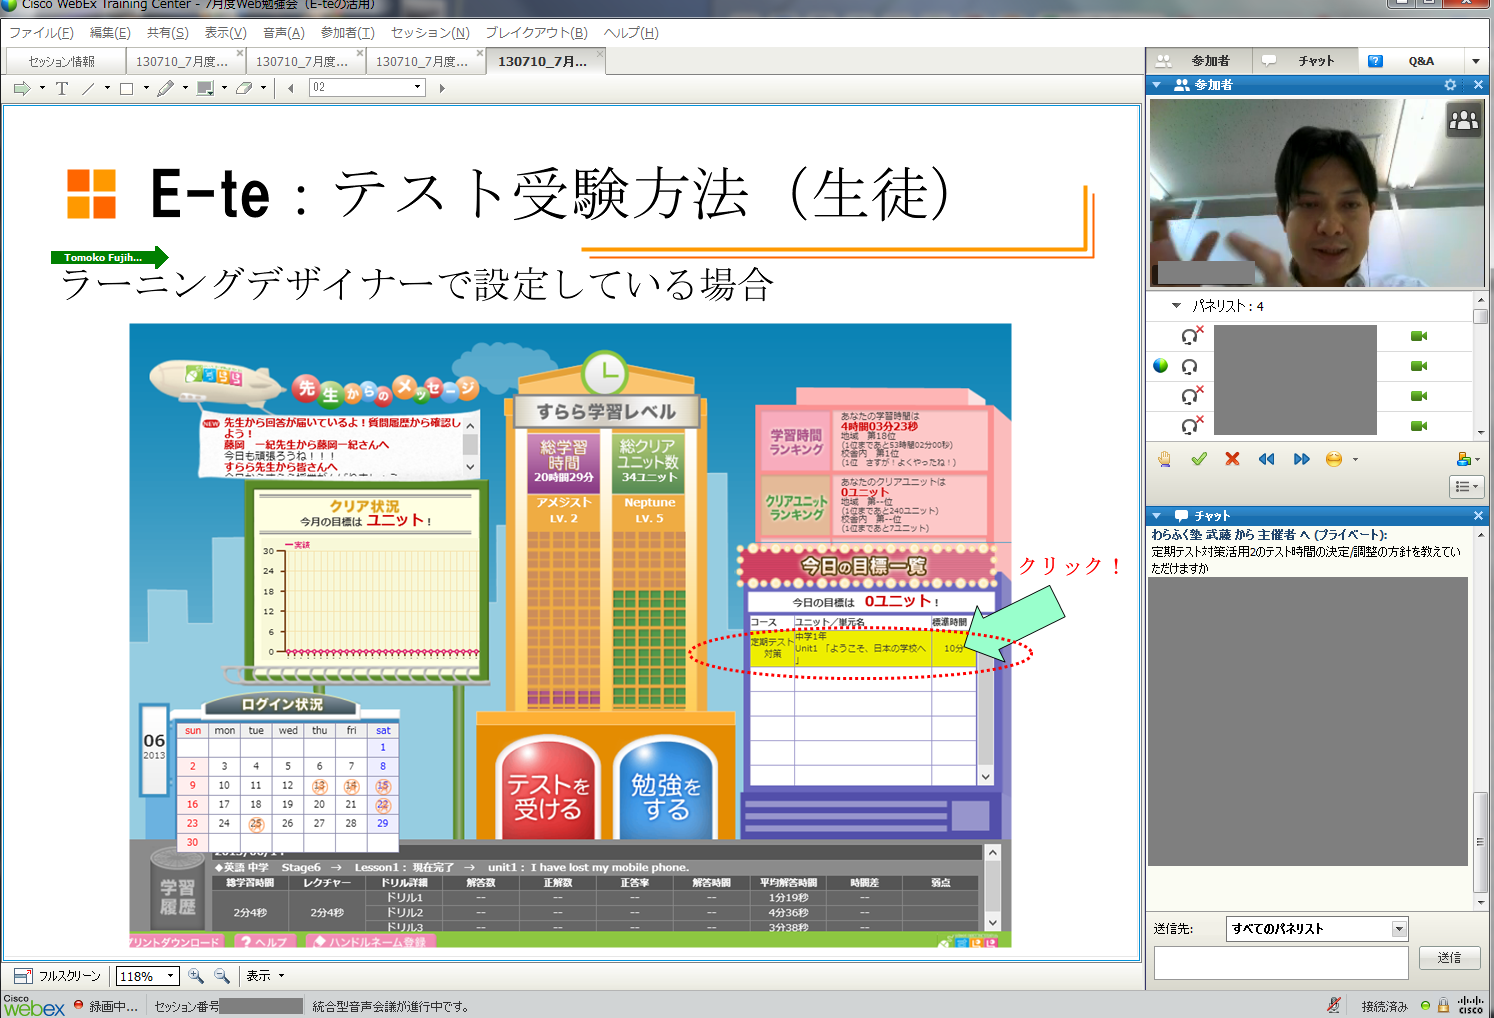Select the Rectangle shape tool
The height and width of the screenshot is (1018, 1494).
tap(127, 88)
